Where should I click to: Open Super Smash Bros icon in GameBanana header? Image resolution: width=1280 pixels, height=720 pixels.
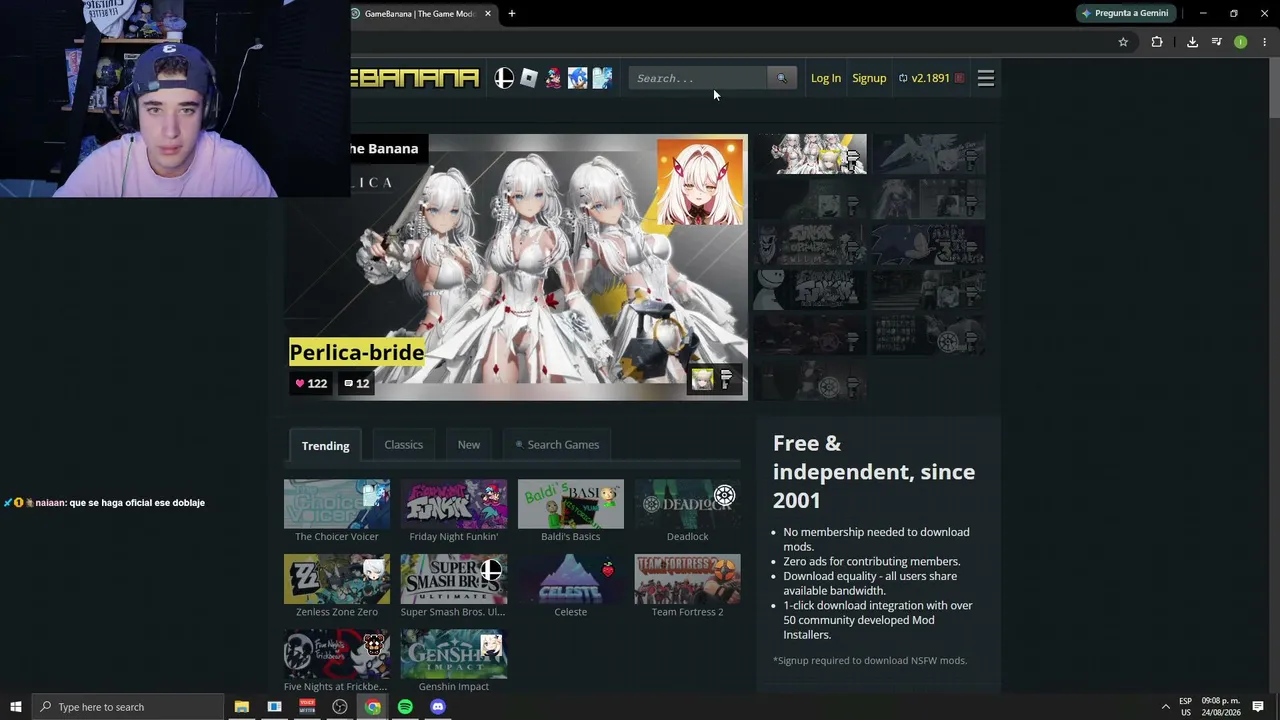point(504,78)
